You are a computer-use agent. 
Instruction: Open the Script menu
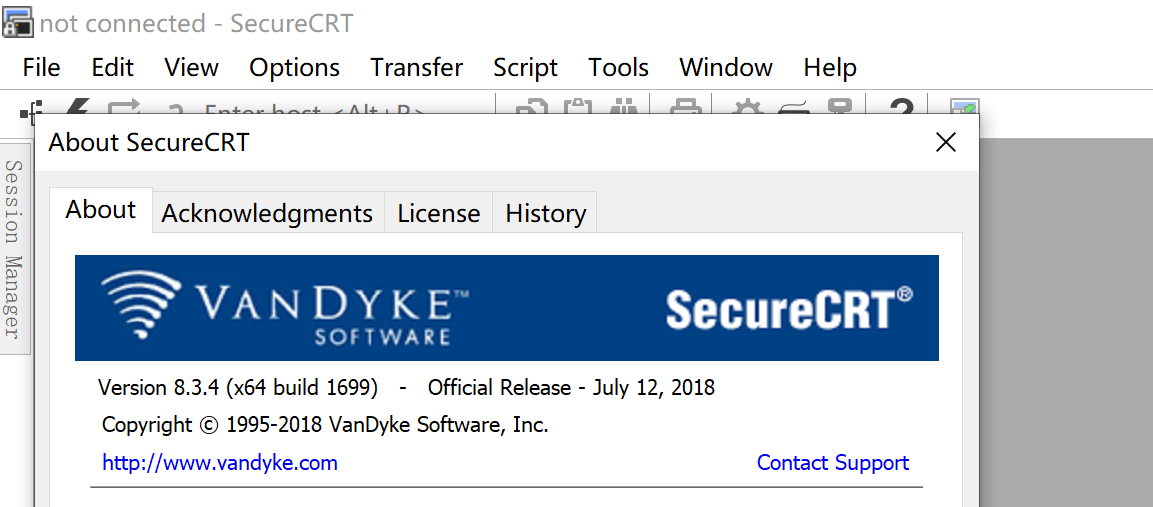coord(525,67)
